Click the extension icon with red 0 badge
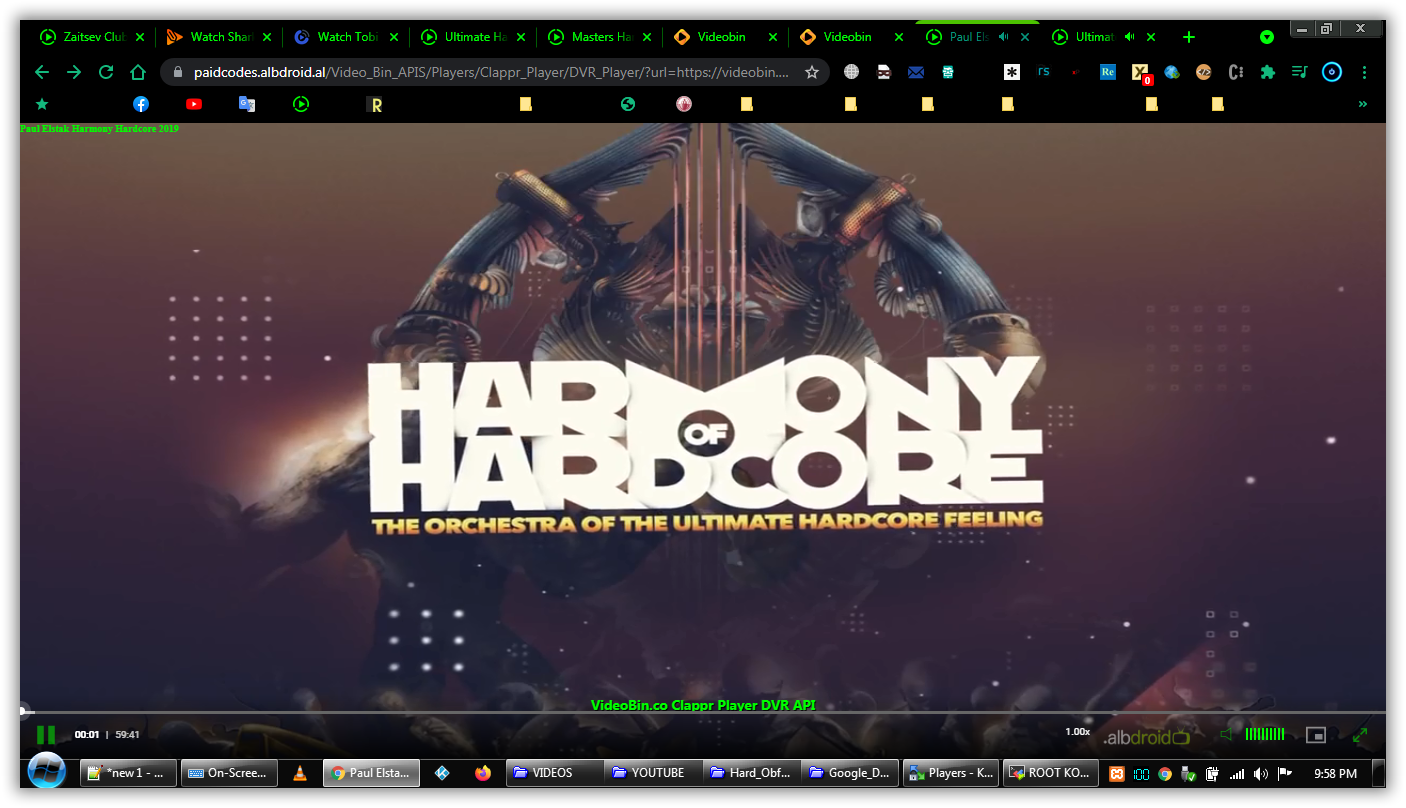Image resolution: width=1406 pixels, height=808 pixels. point(1140,73)
